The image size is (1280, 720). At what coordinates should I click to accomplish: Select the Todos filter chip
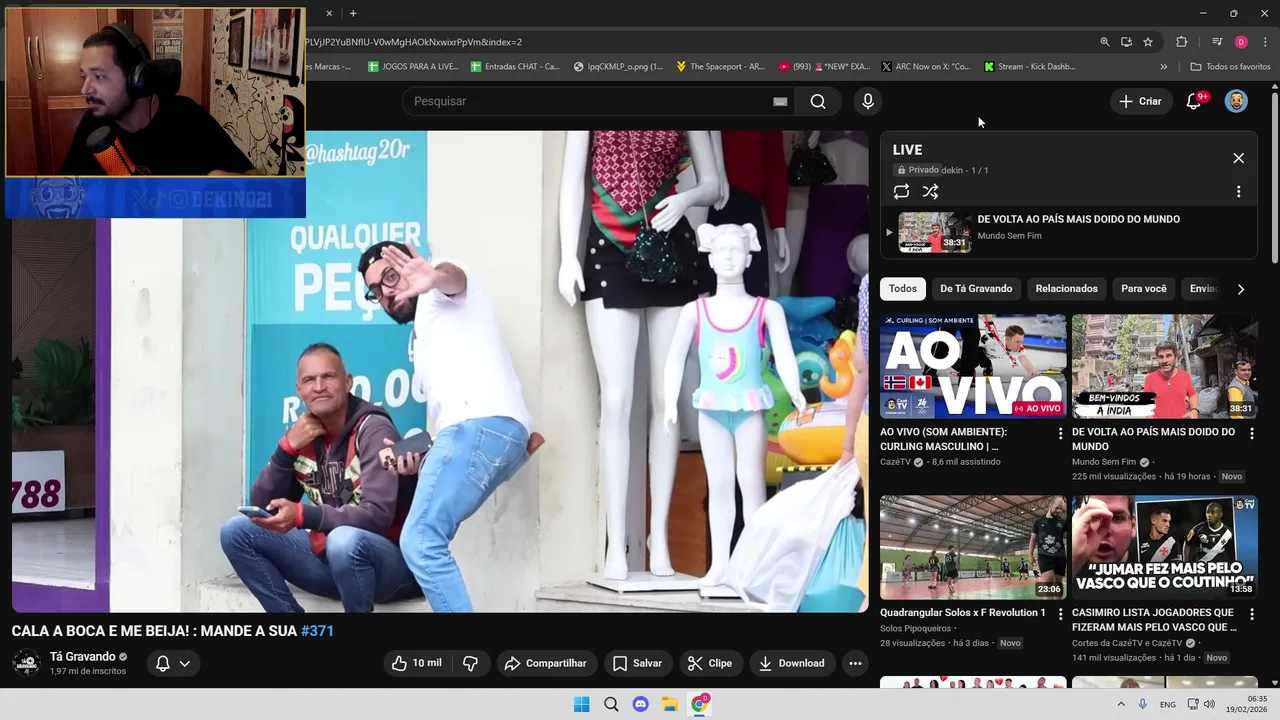pos(903,289)
